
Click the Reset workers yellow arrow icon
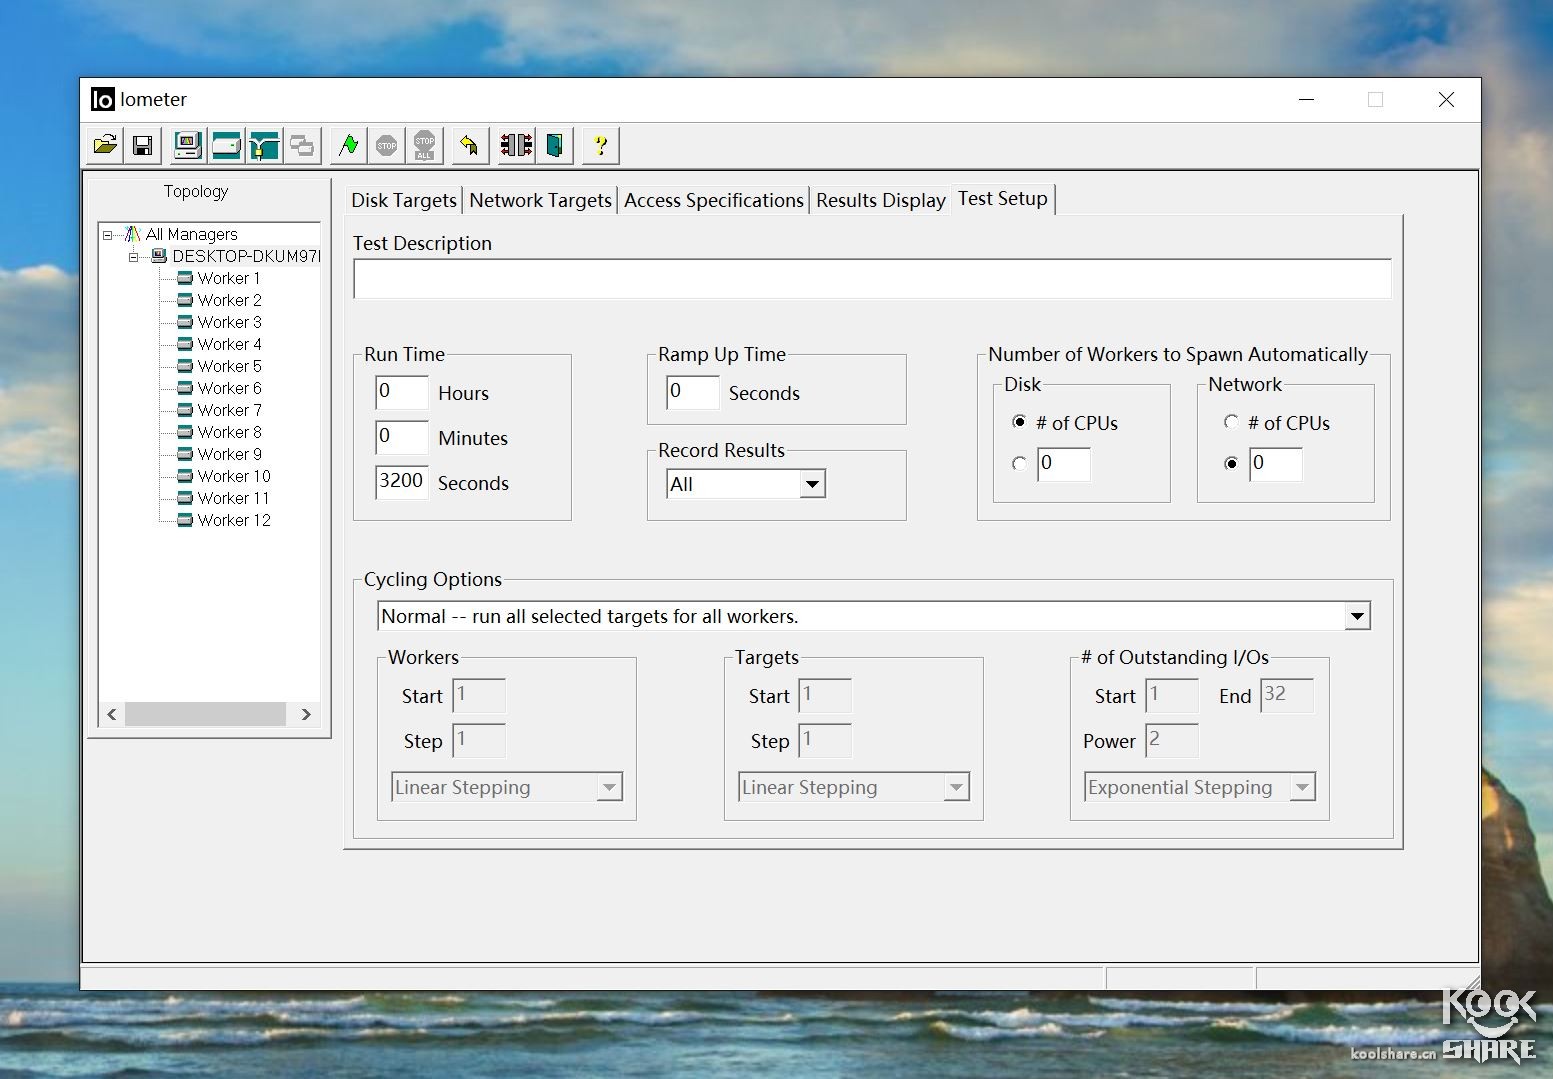(x=469, y=146)
